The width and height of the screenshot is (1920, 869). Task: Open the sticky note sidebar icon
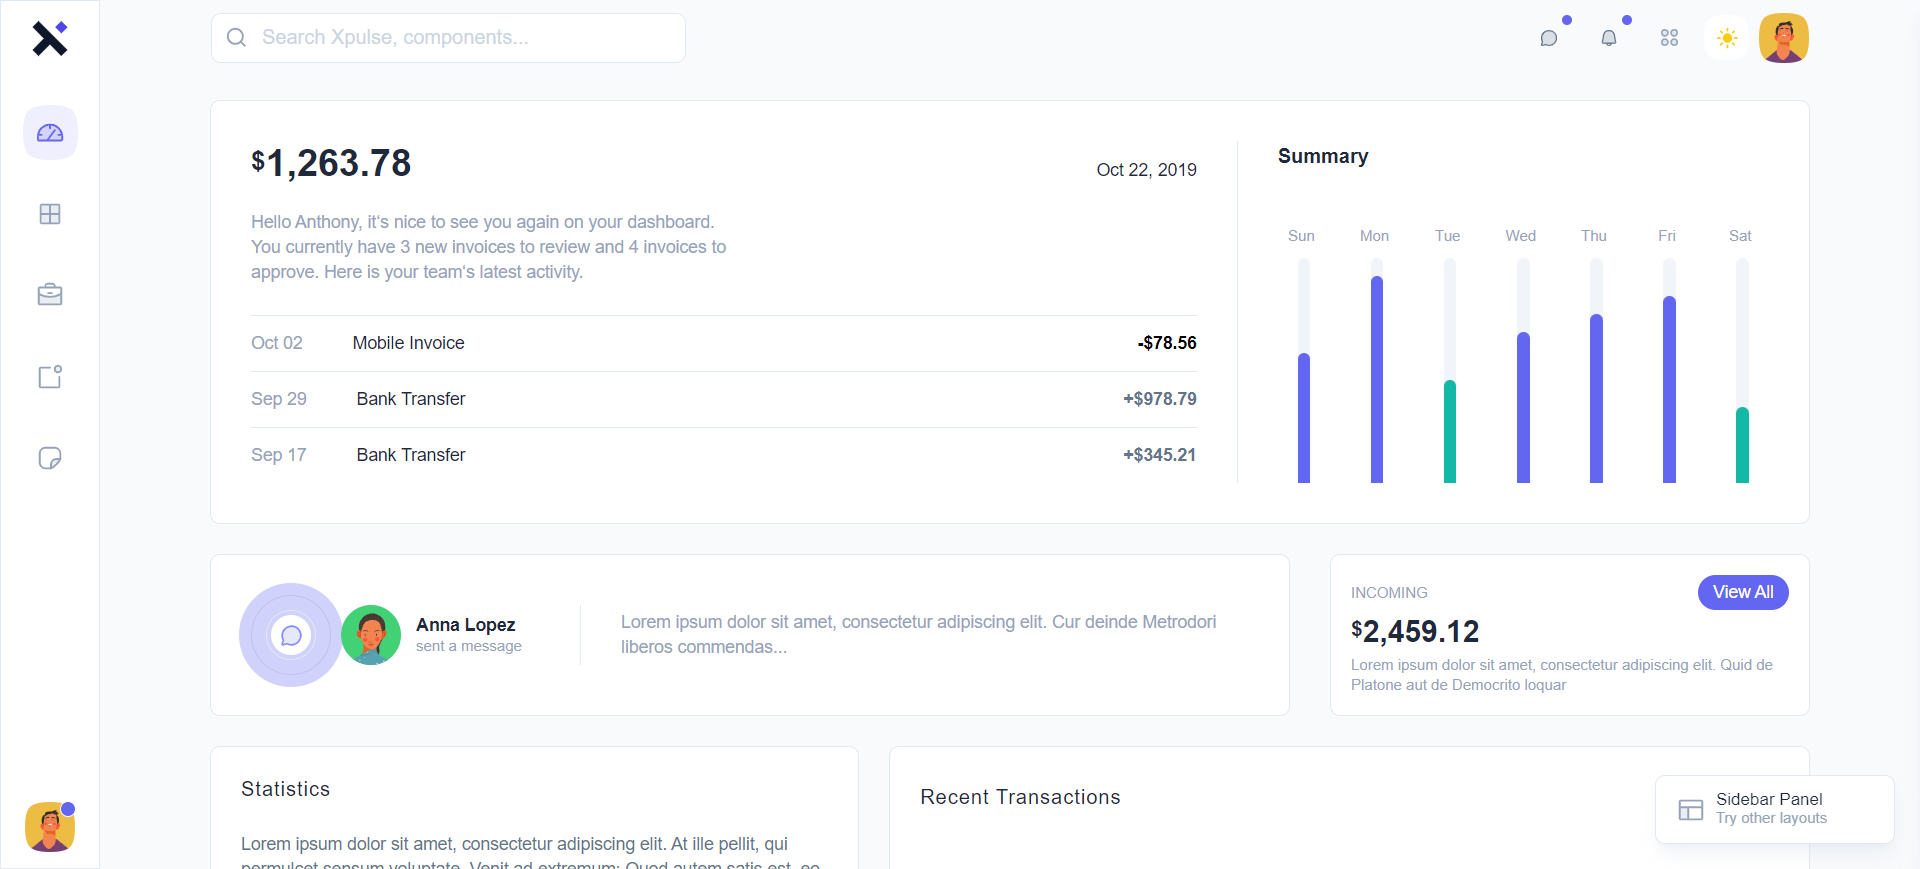coord(50,458)
